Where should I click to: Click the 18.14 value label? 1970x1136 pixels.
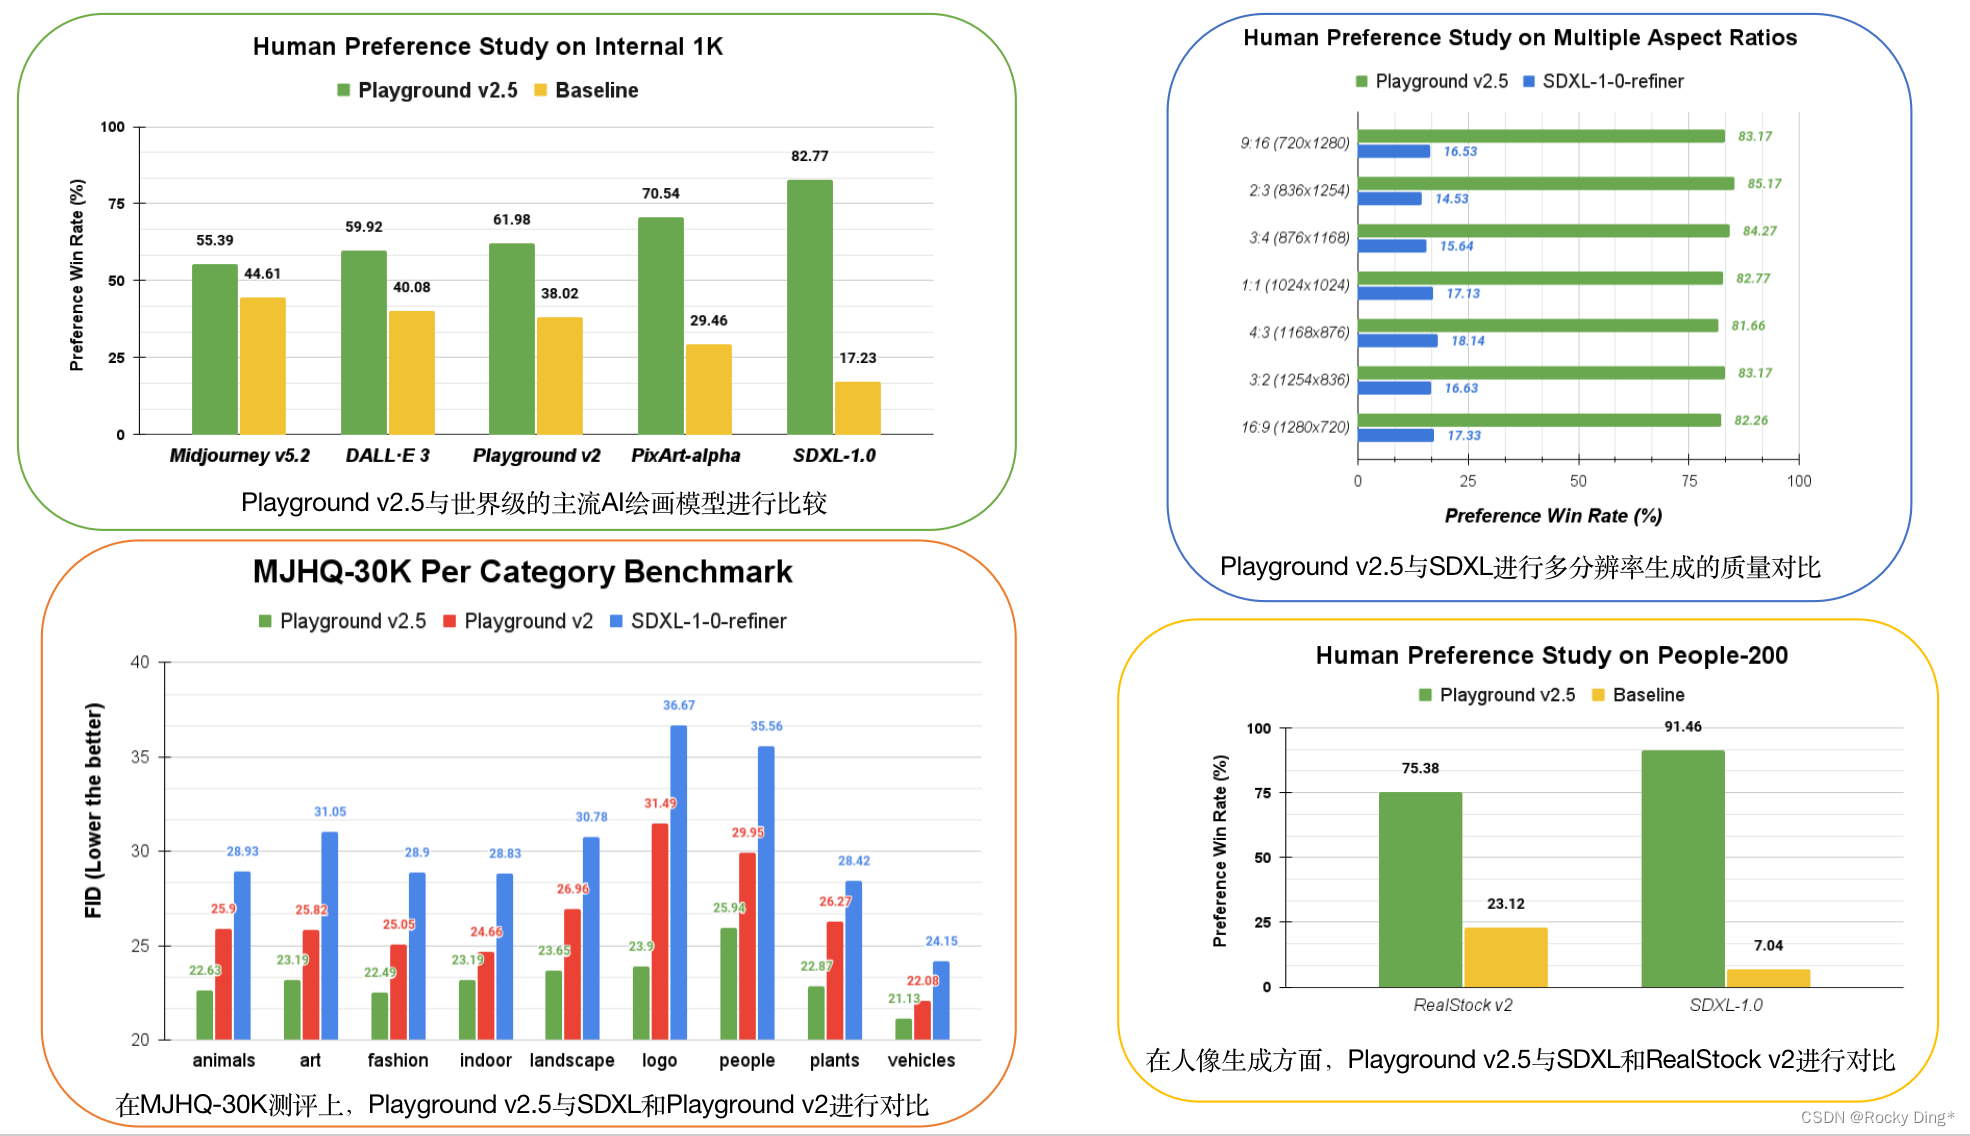[1468, 341]
